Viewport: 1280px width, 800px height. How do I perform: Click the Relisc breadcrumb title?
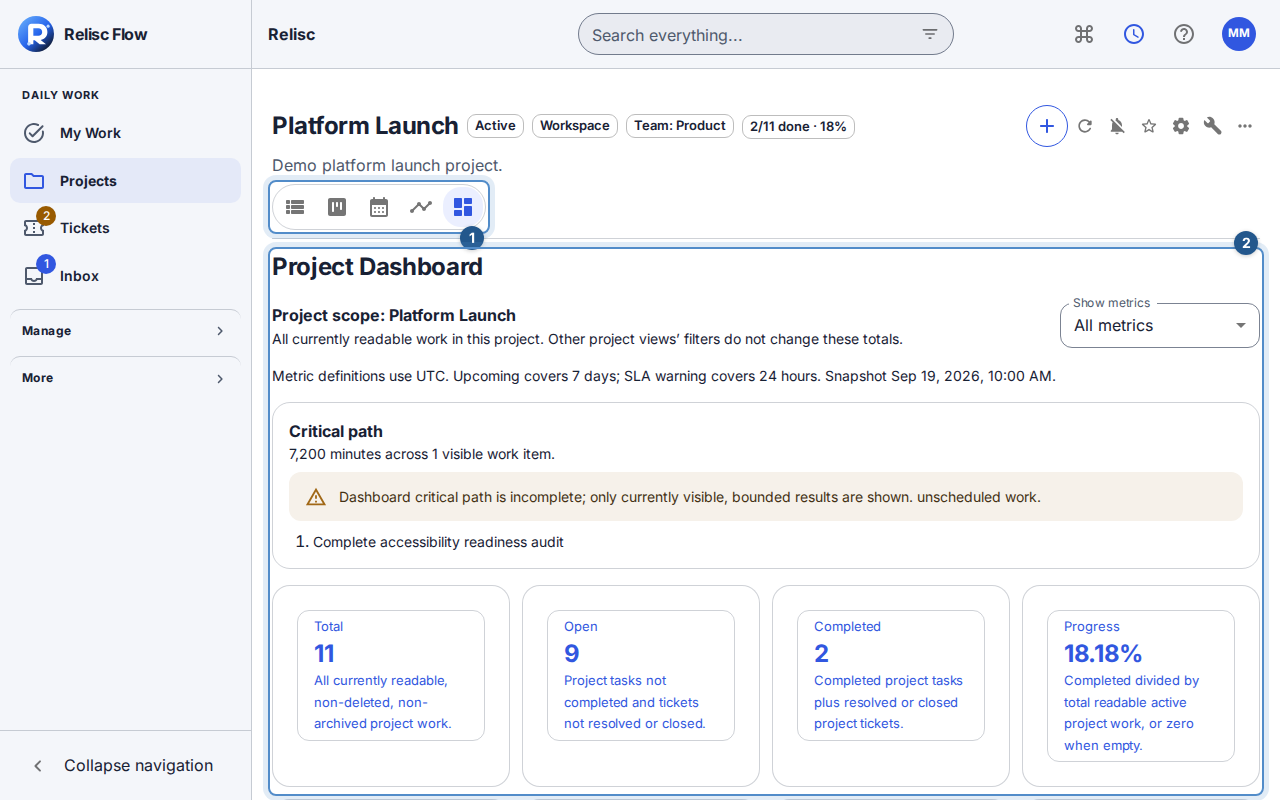point(292,34)
